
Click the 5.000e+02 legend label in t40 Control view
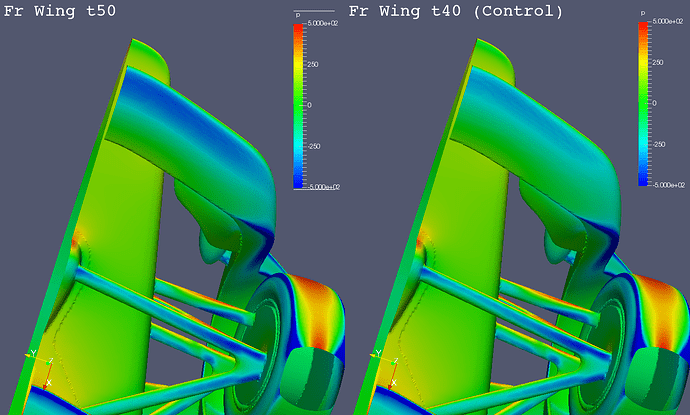(668, 21)
